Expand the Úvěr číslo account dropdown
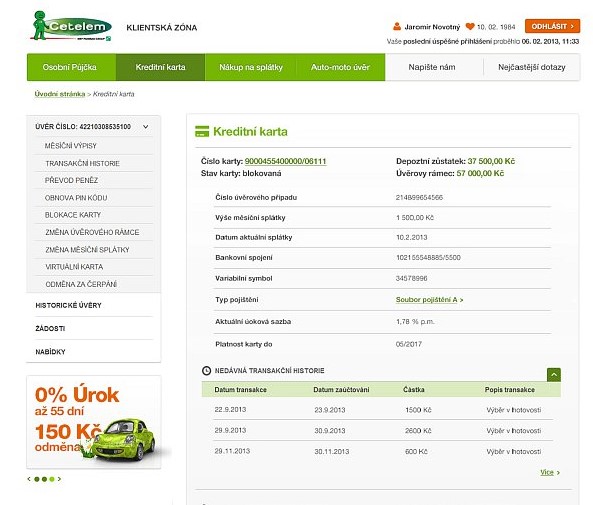 [146, 127]
